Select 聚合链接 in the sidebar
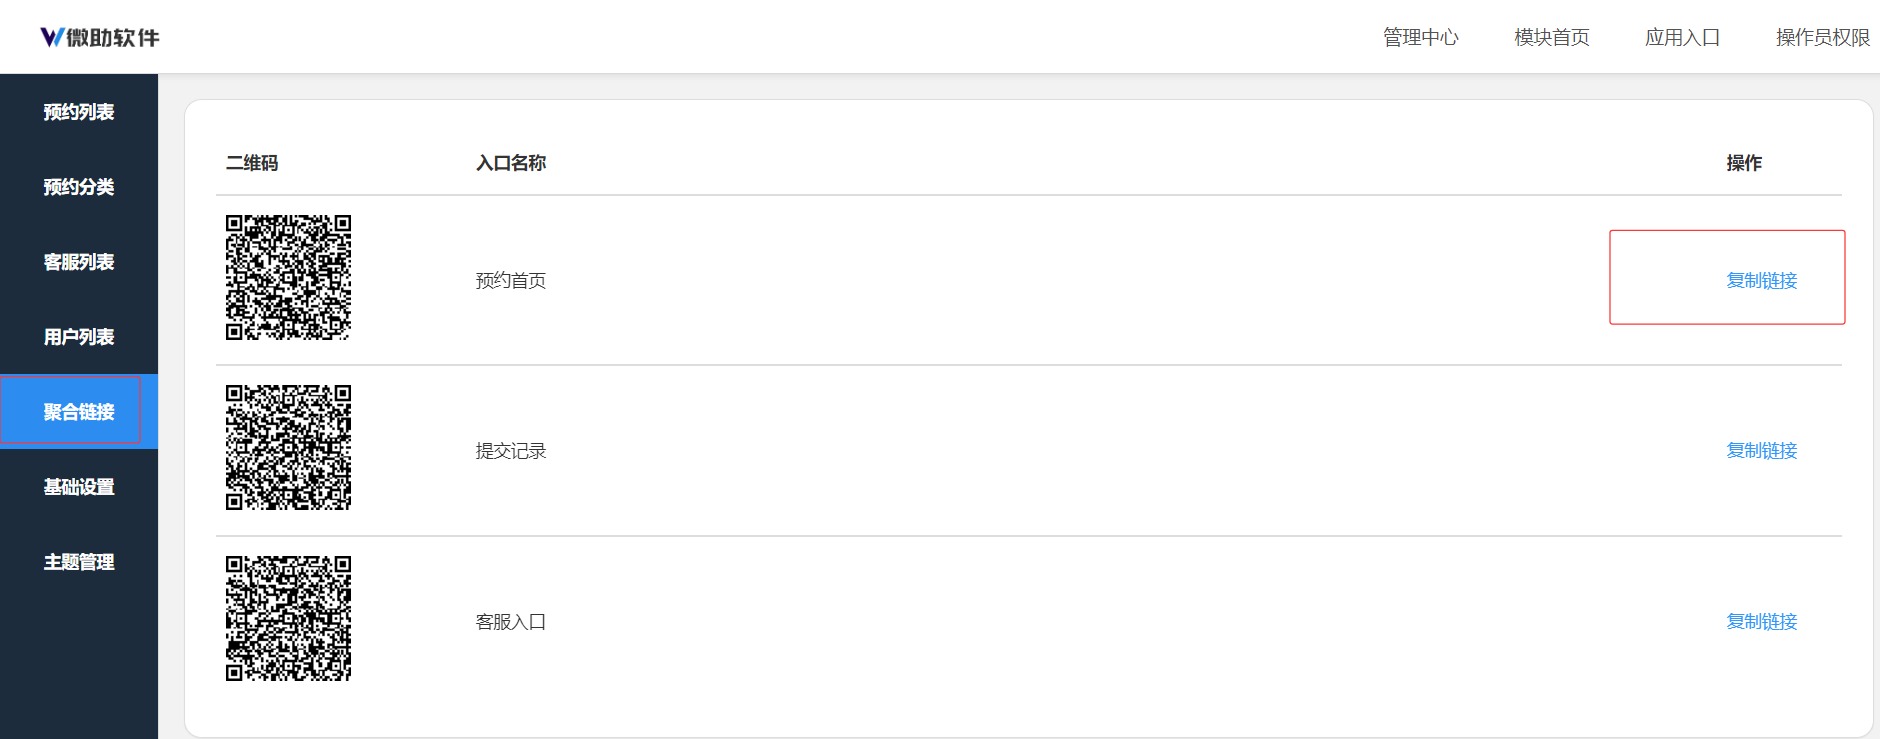The height and width of the screenshot is (739, 1880). point(79,412)
